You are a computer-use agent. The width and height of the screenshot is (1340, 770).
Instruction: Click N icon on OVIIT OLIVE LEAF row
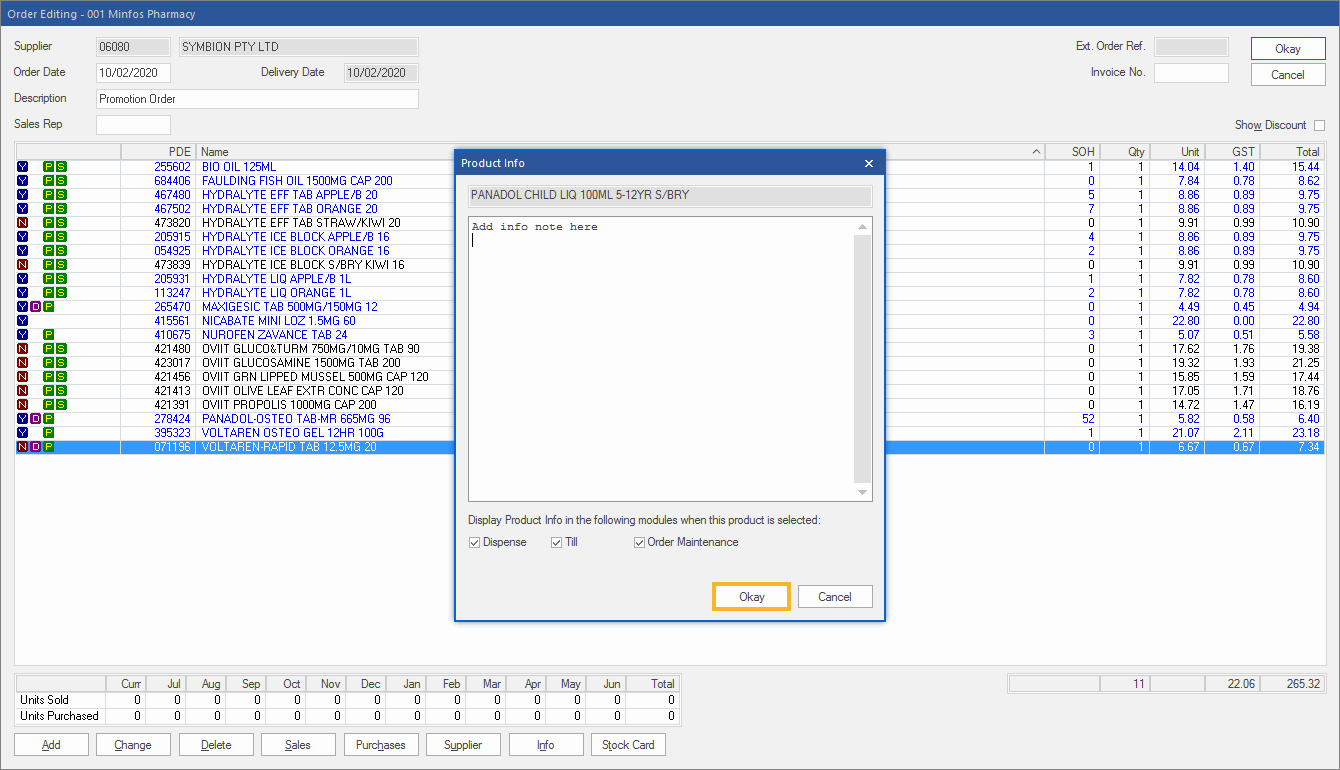click(x=22, y=391)
